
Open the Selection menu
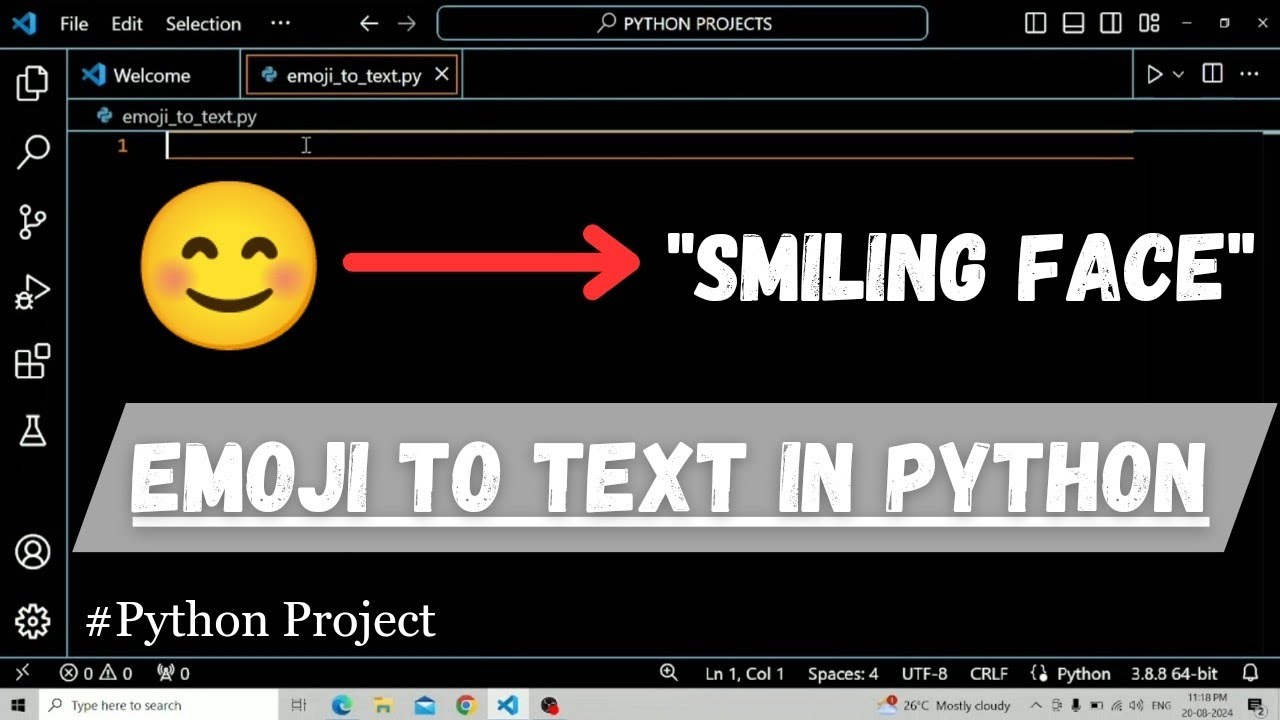point(203,24)
